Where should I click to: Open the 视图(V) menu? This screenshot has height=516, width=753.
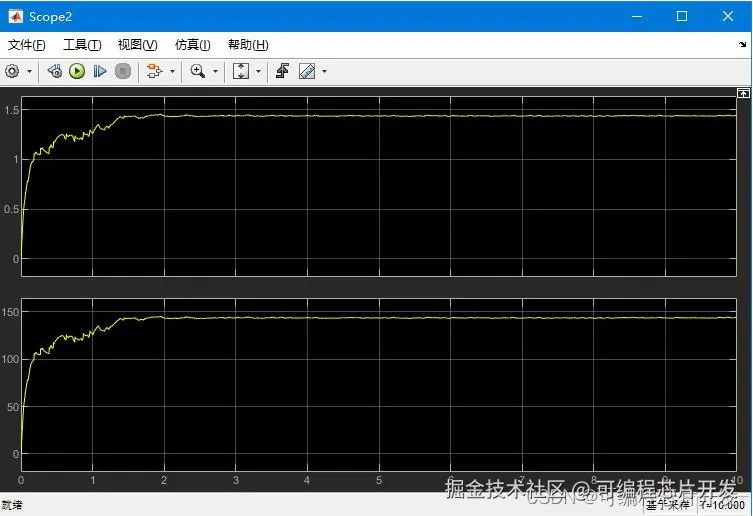137,45
